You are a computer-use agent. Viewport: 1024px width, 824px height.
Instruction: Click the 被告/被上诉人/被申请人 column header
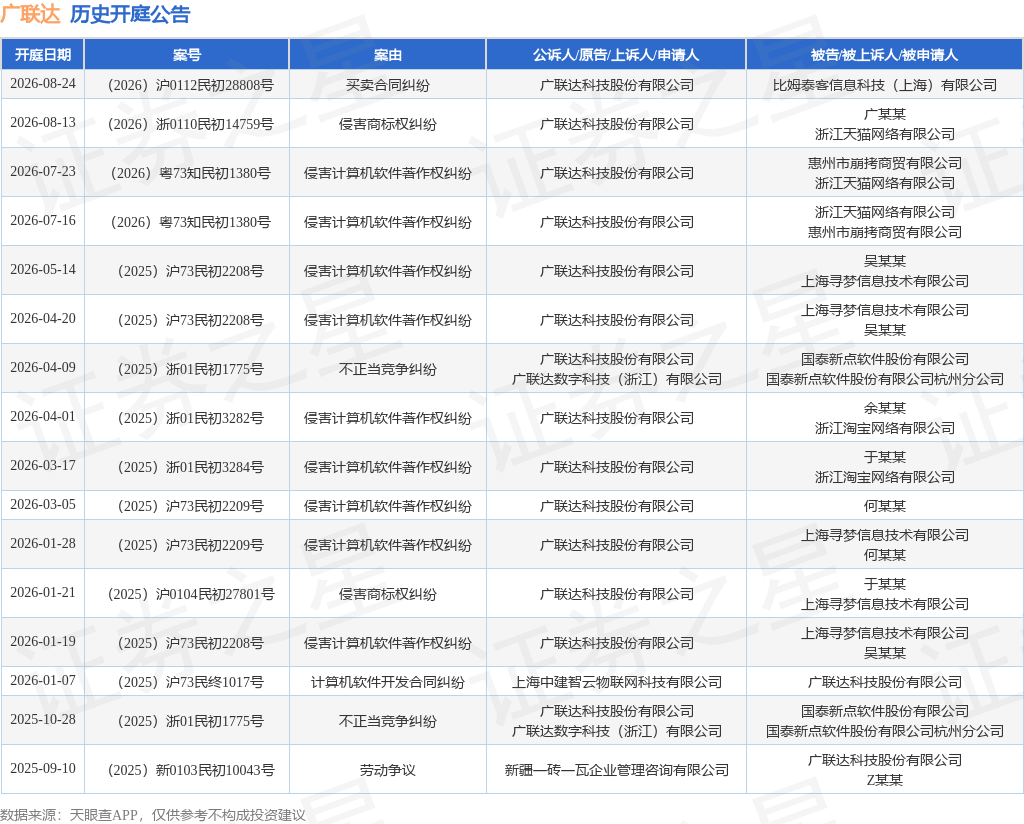click(x=884, y=55)
